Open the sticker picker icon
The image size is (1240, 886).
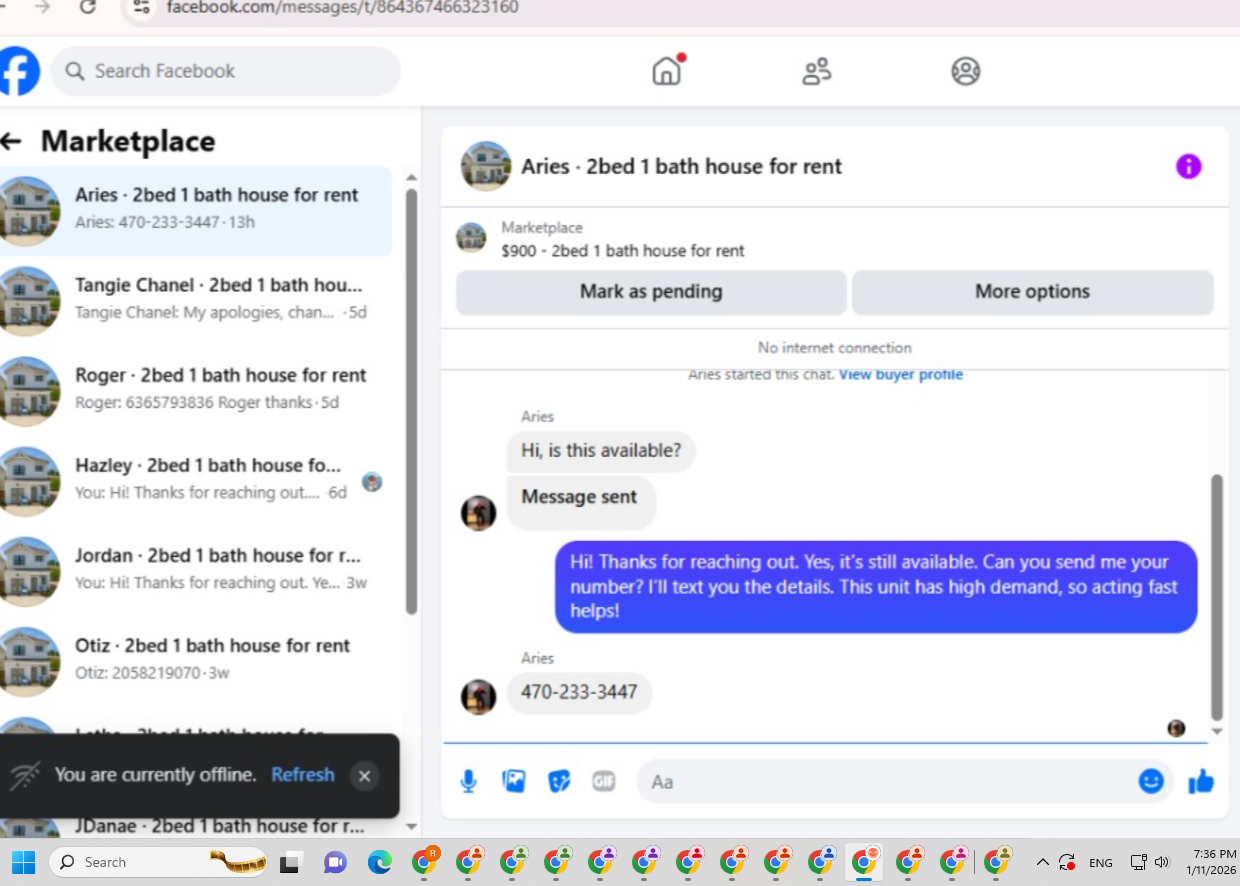click(x=559, y=781)
